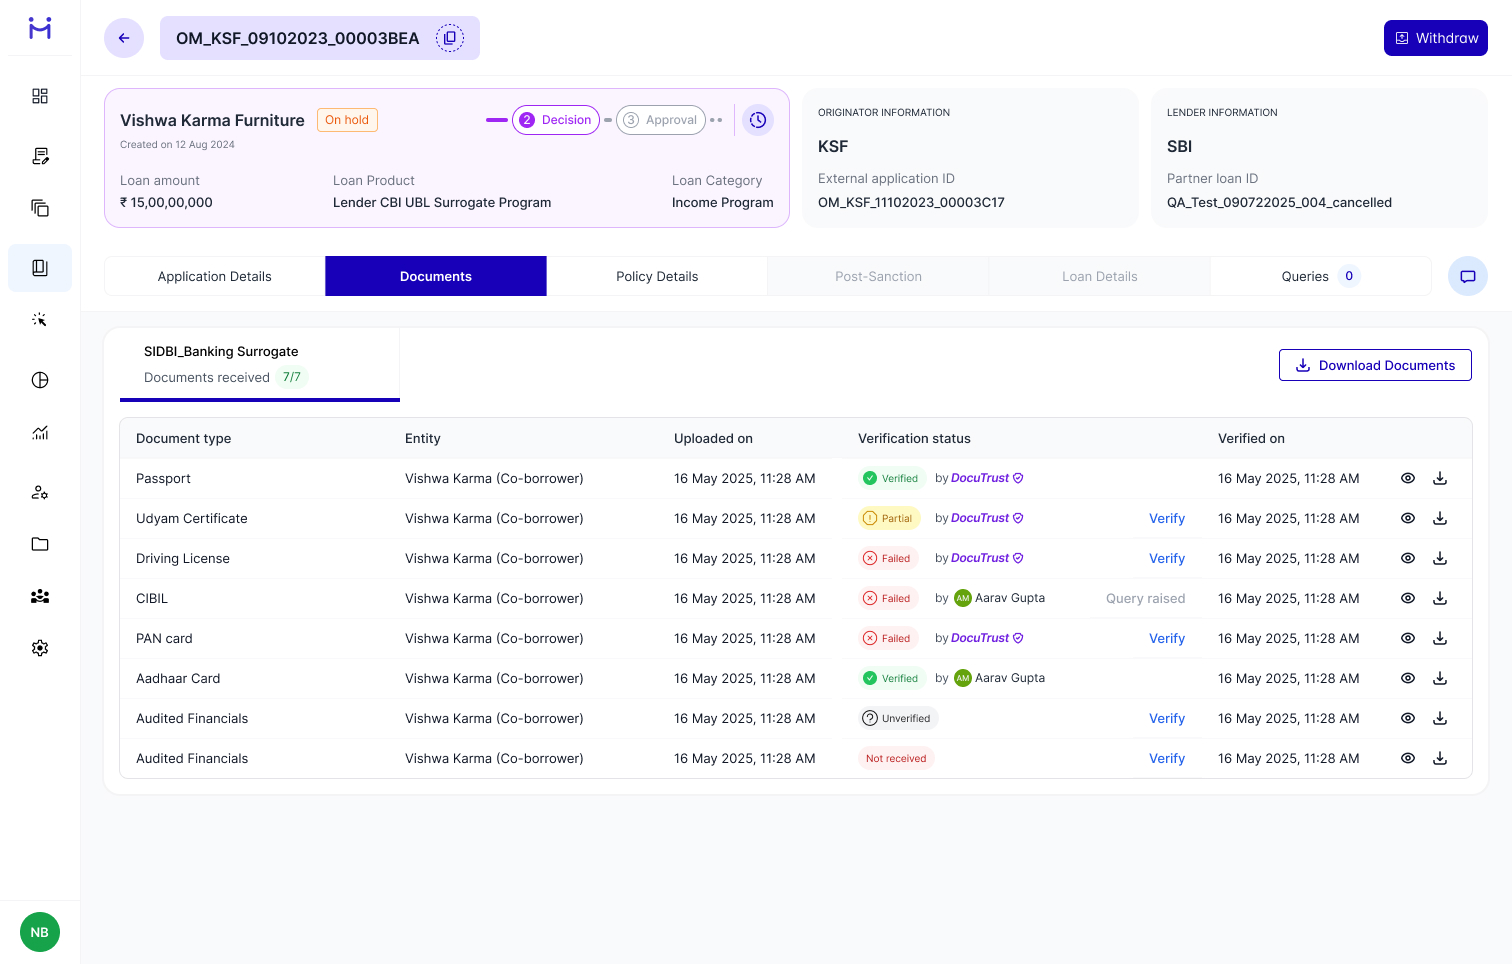
Task: Click the Withdraw button
Action: click(x=1435, y=37)
